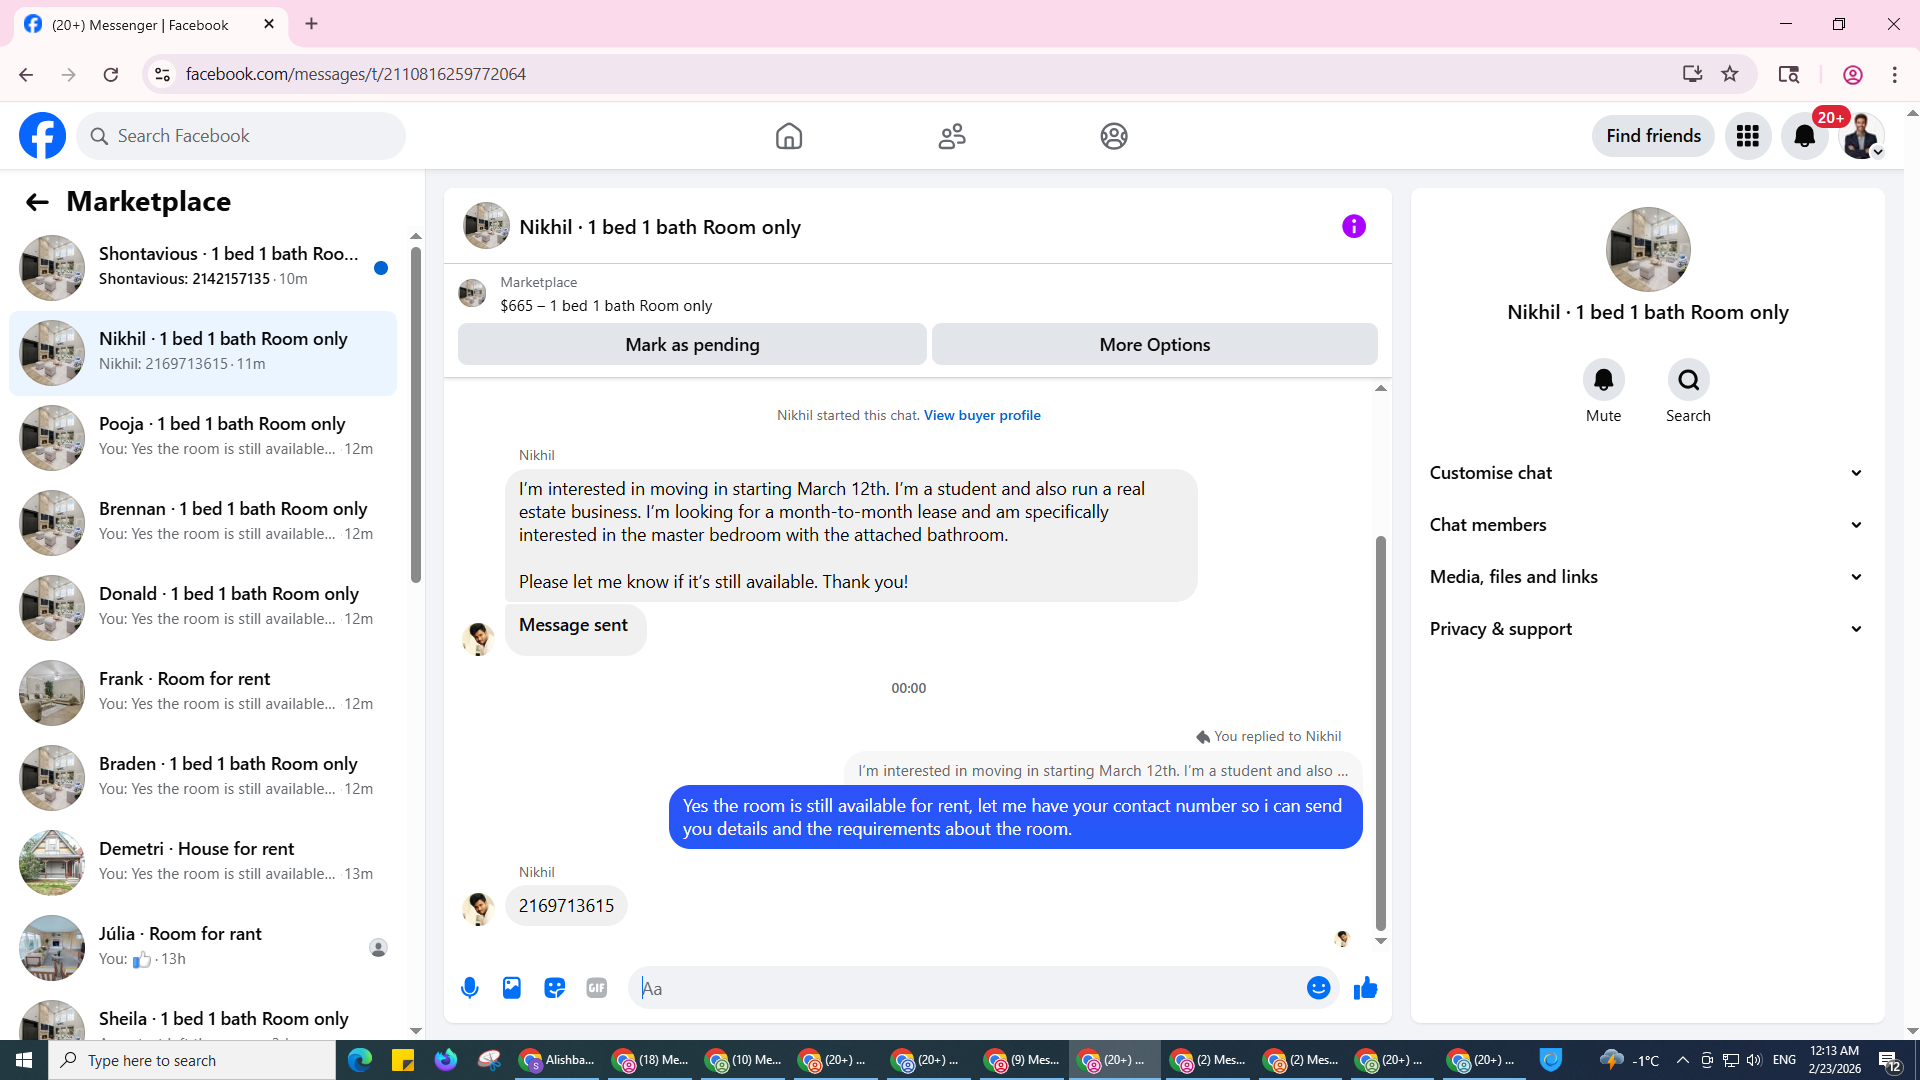Screen dimensions: 1920x1080
Task: Install the app via address bar icon
Action: pyautogui.click(x=1692, y=74)
